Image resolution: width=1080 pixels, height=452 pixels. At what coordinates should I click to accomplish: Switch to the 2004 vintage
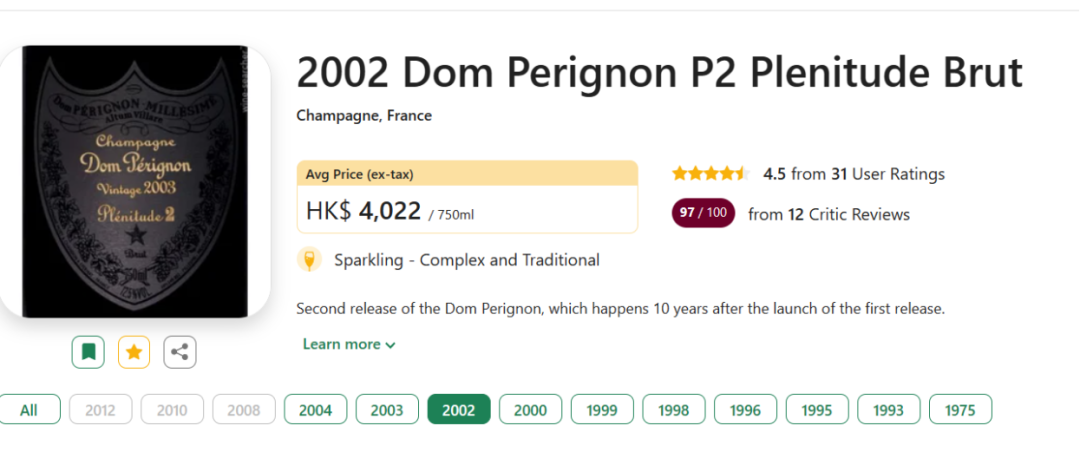(315, 409)
